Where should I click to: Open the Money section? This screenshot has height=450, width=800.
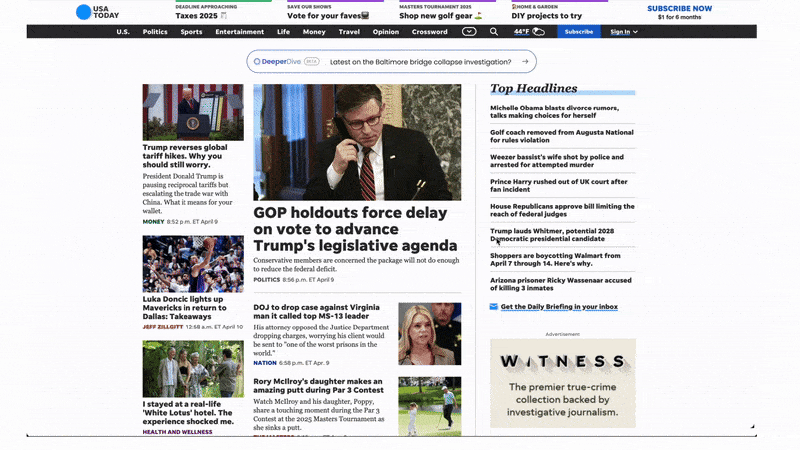coord(314,32)
